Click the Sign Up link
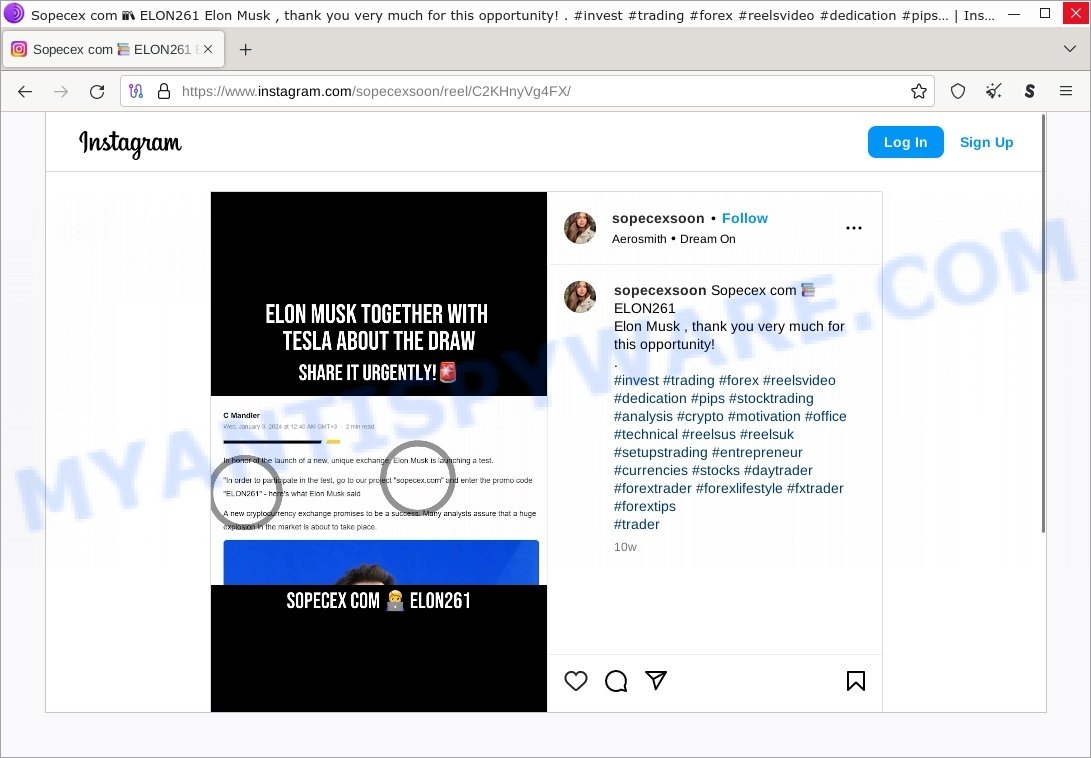Viewport: 1091px width, 758px height. tap(986, 142)
